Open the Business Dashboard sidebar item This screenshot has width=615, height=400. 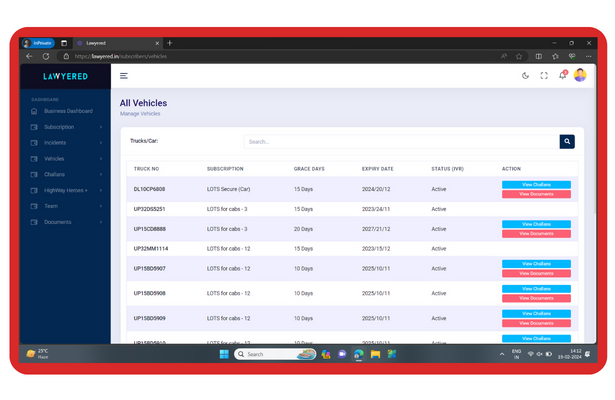(x=68, y=111)
